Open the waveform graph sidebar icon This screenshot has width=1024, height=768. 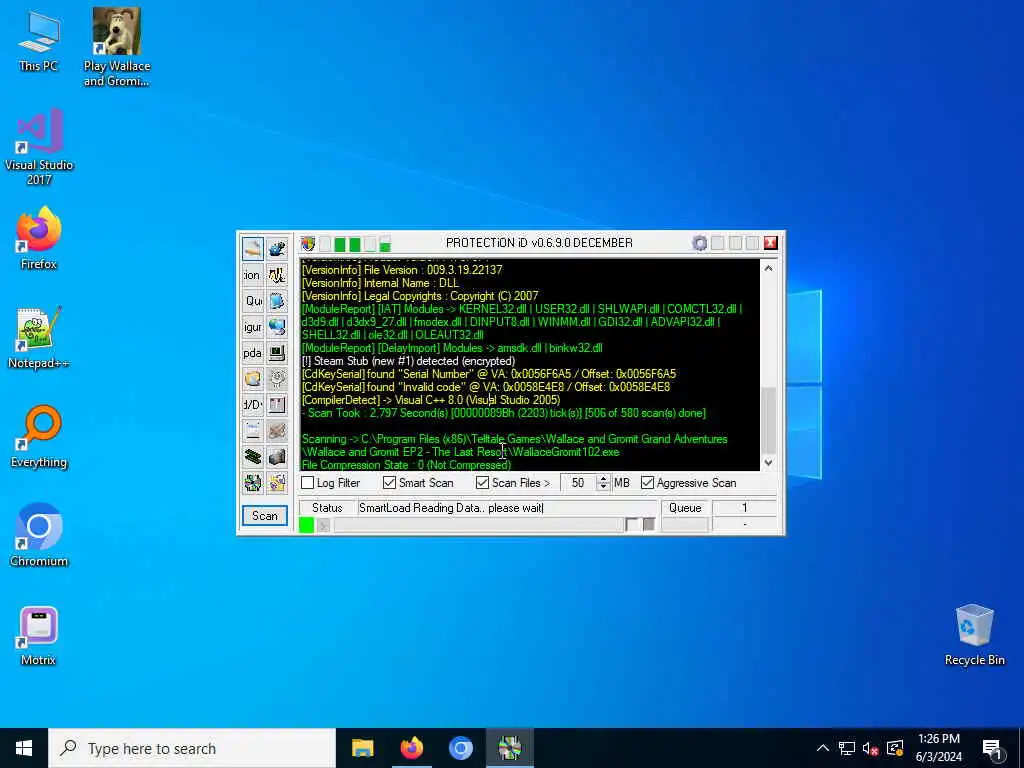[x=278, y=275]
